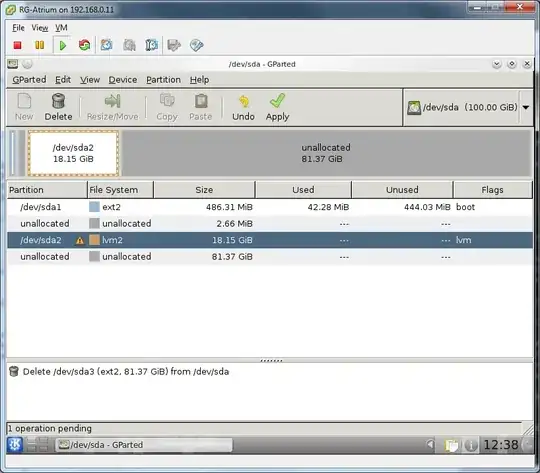This screenshot has width=540, height=473.
Task: Click the pending Delete /dev/sda3 operation
Action: 126,372
